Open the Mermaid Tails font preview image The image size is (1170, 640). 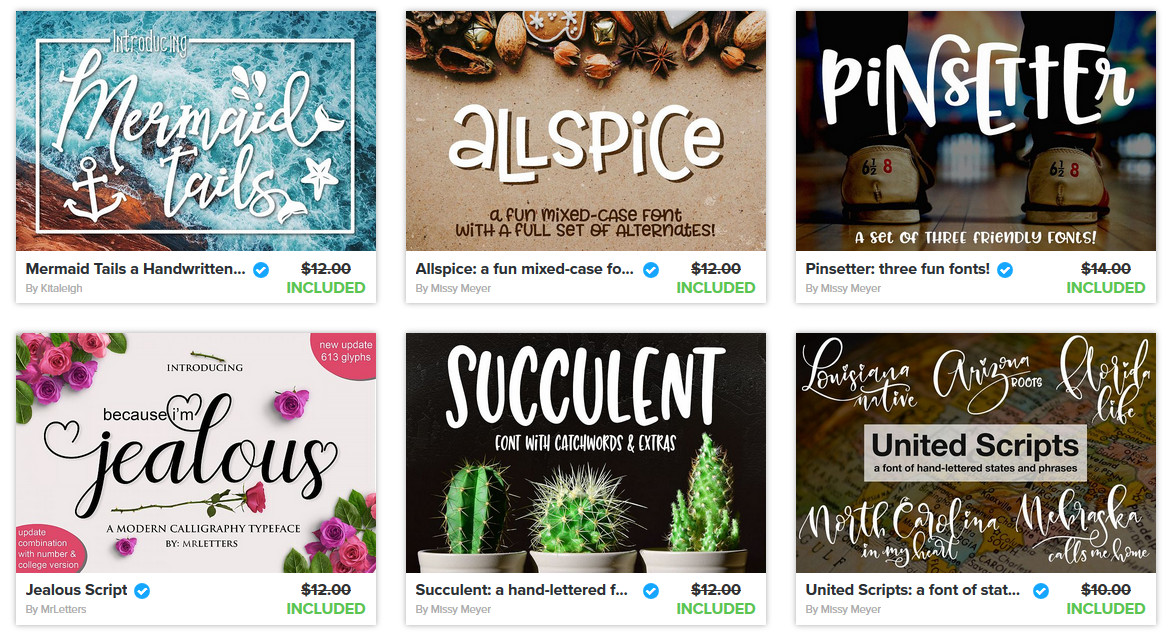click(x=195, y=131)
